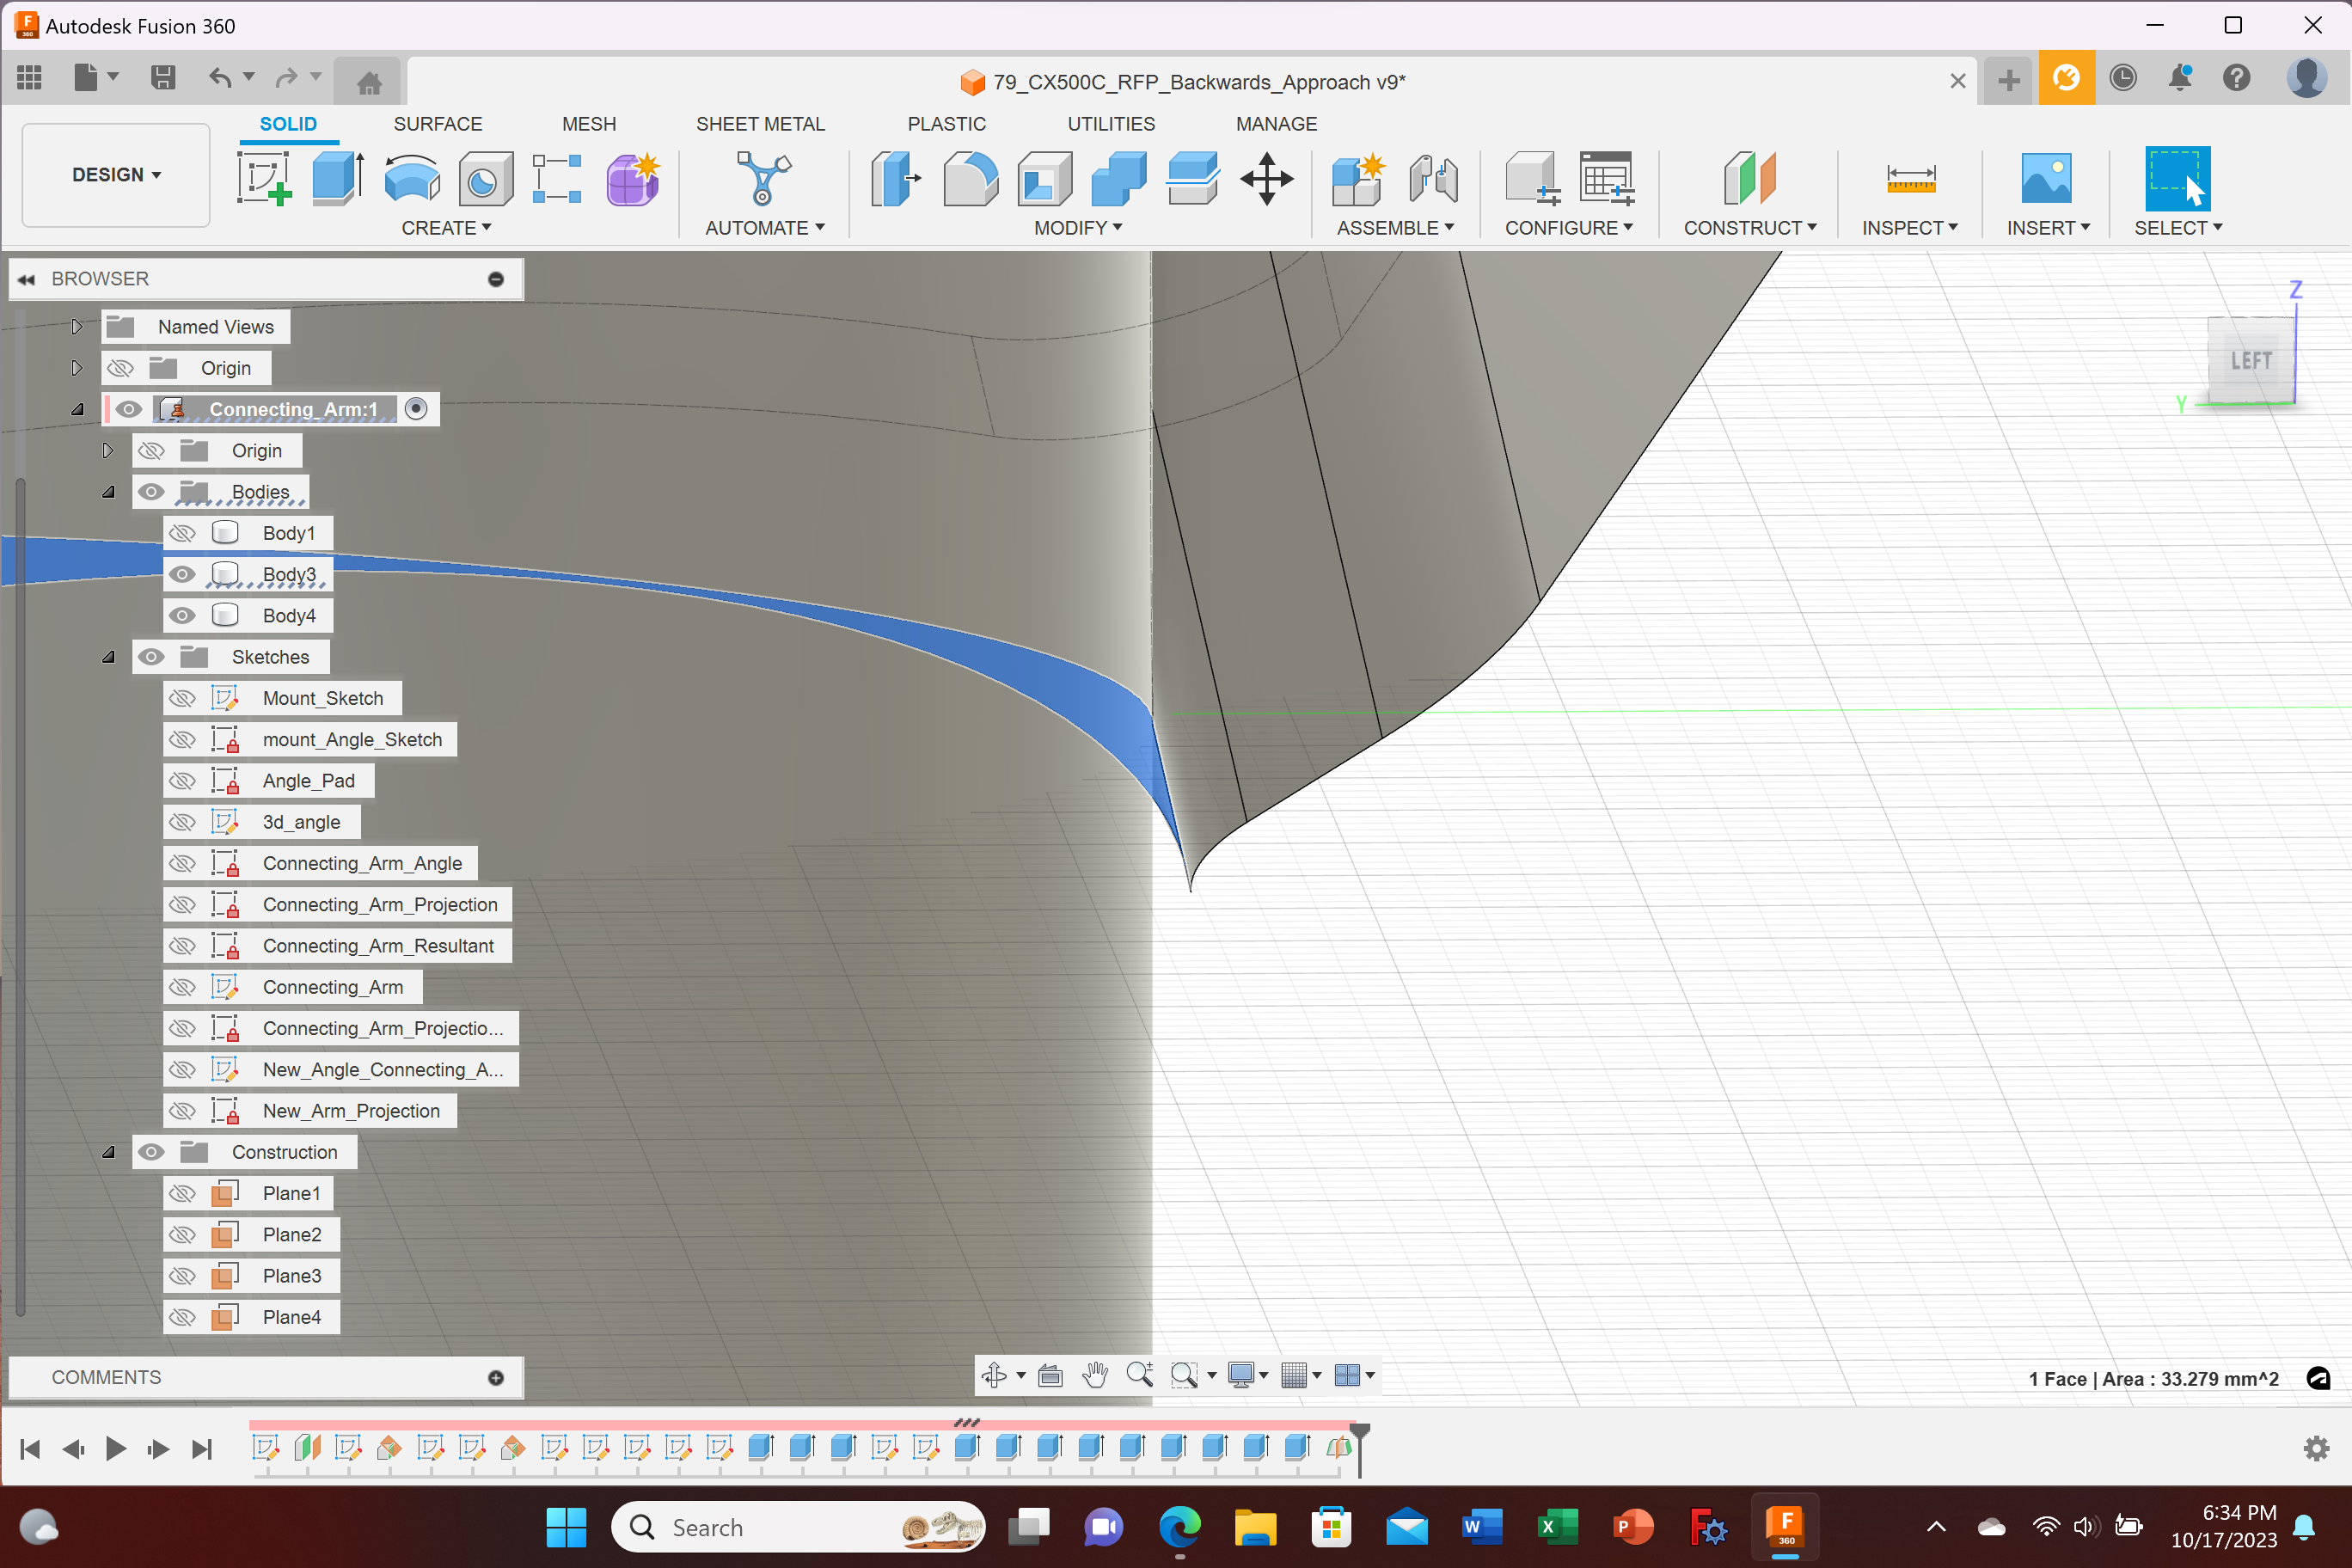Toggle visibility of the Construction folder
This screenshot has width=2352, height=1568.
click(x=151, y=1152)
